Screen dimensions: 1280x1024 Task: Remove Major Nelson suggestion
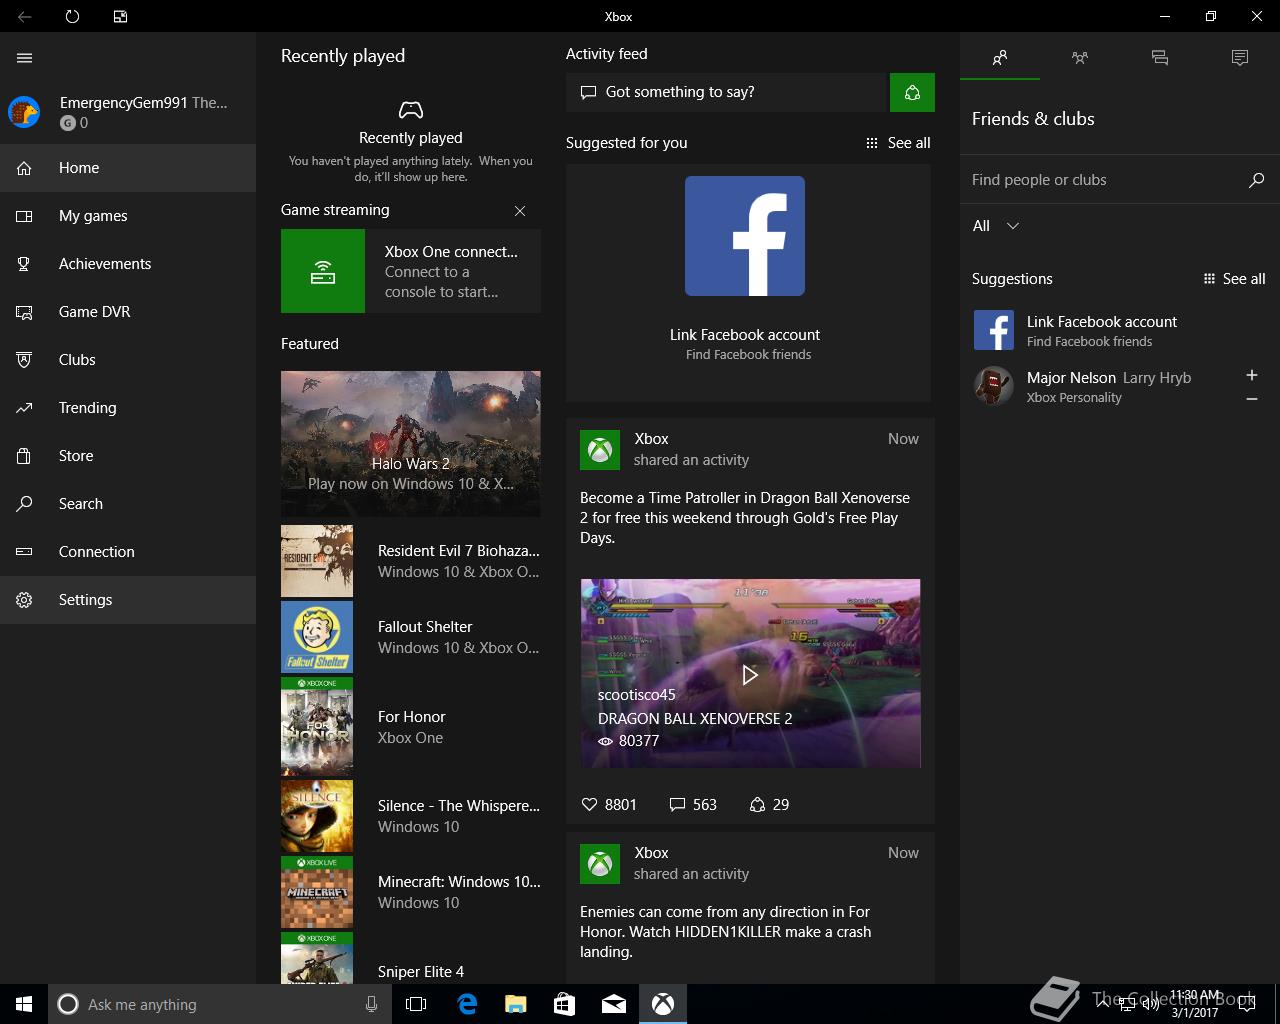(x=1252, y=399)
